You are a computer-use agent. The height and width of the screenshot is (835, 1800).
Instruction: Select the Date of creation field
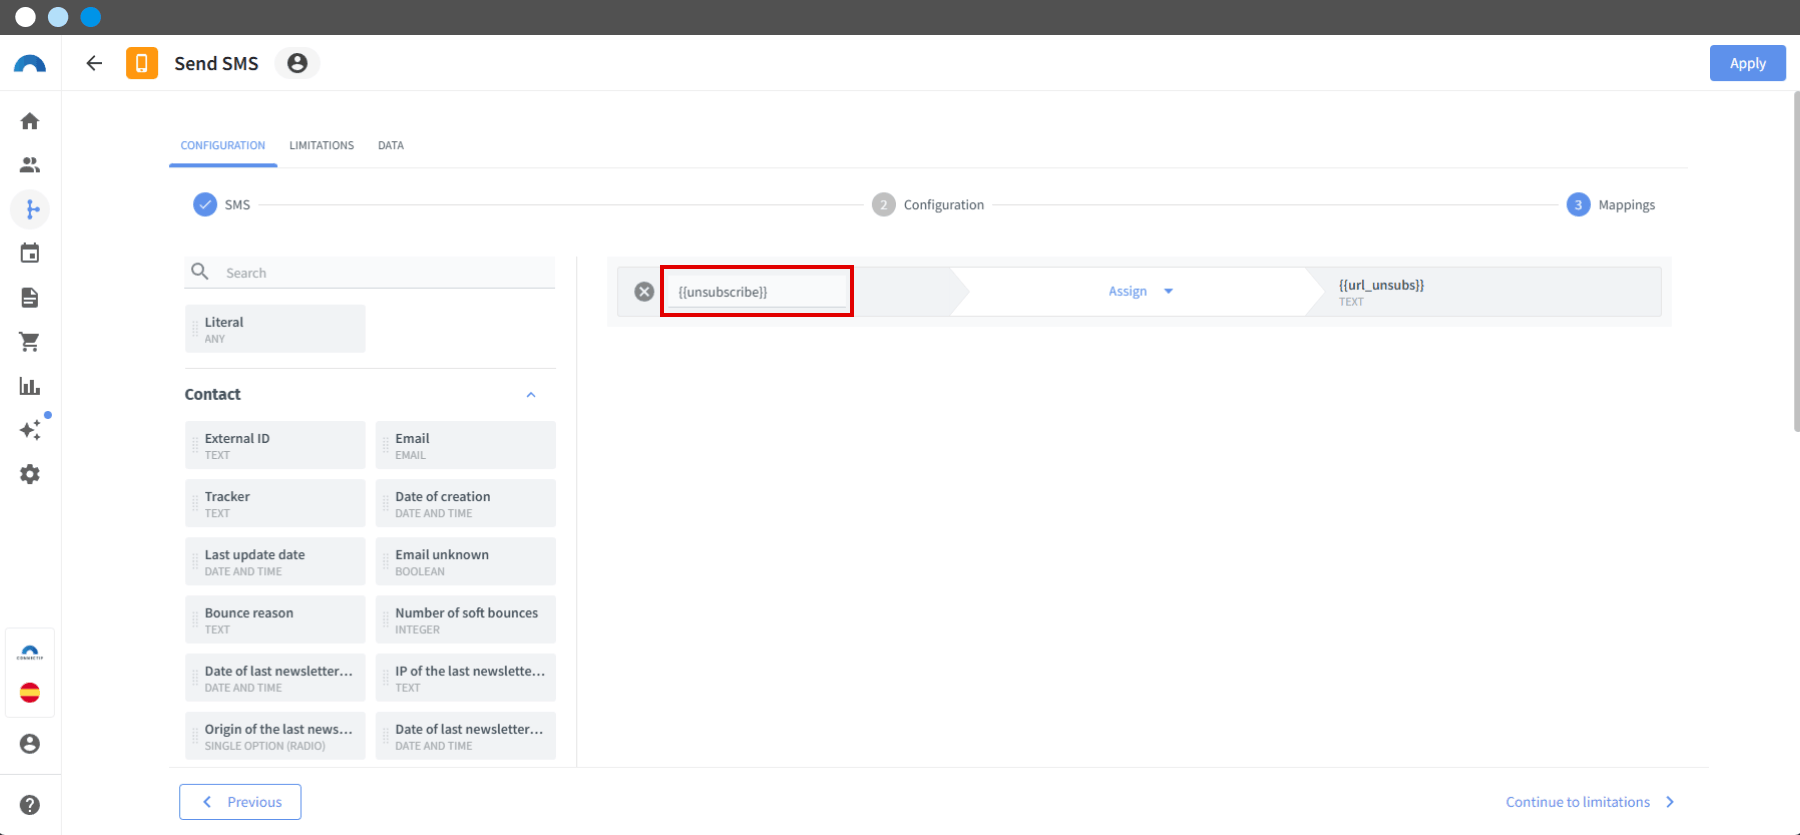coord(465,503)
